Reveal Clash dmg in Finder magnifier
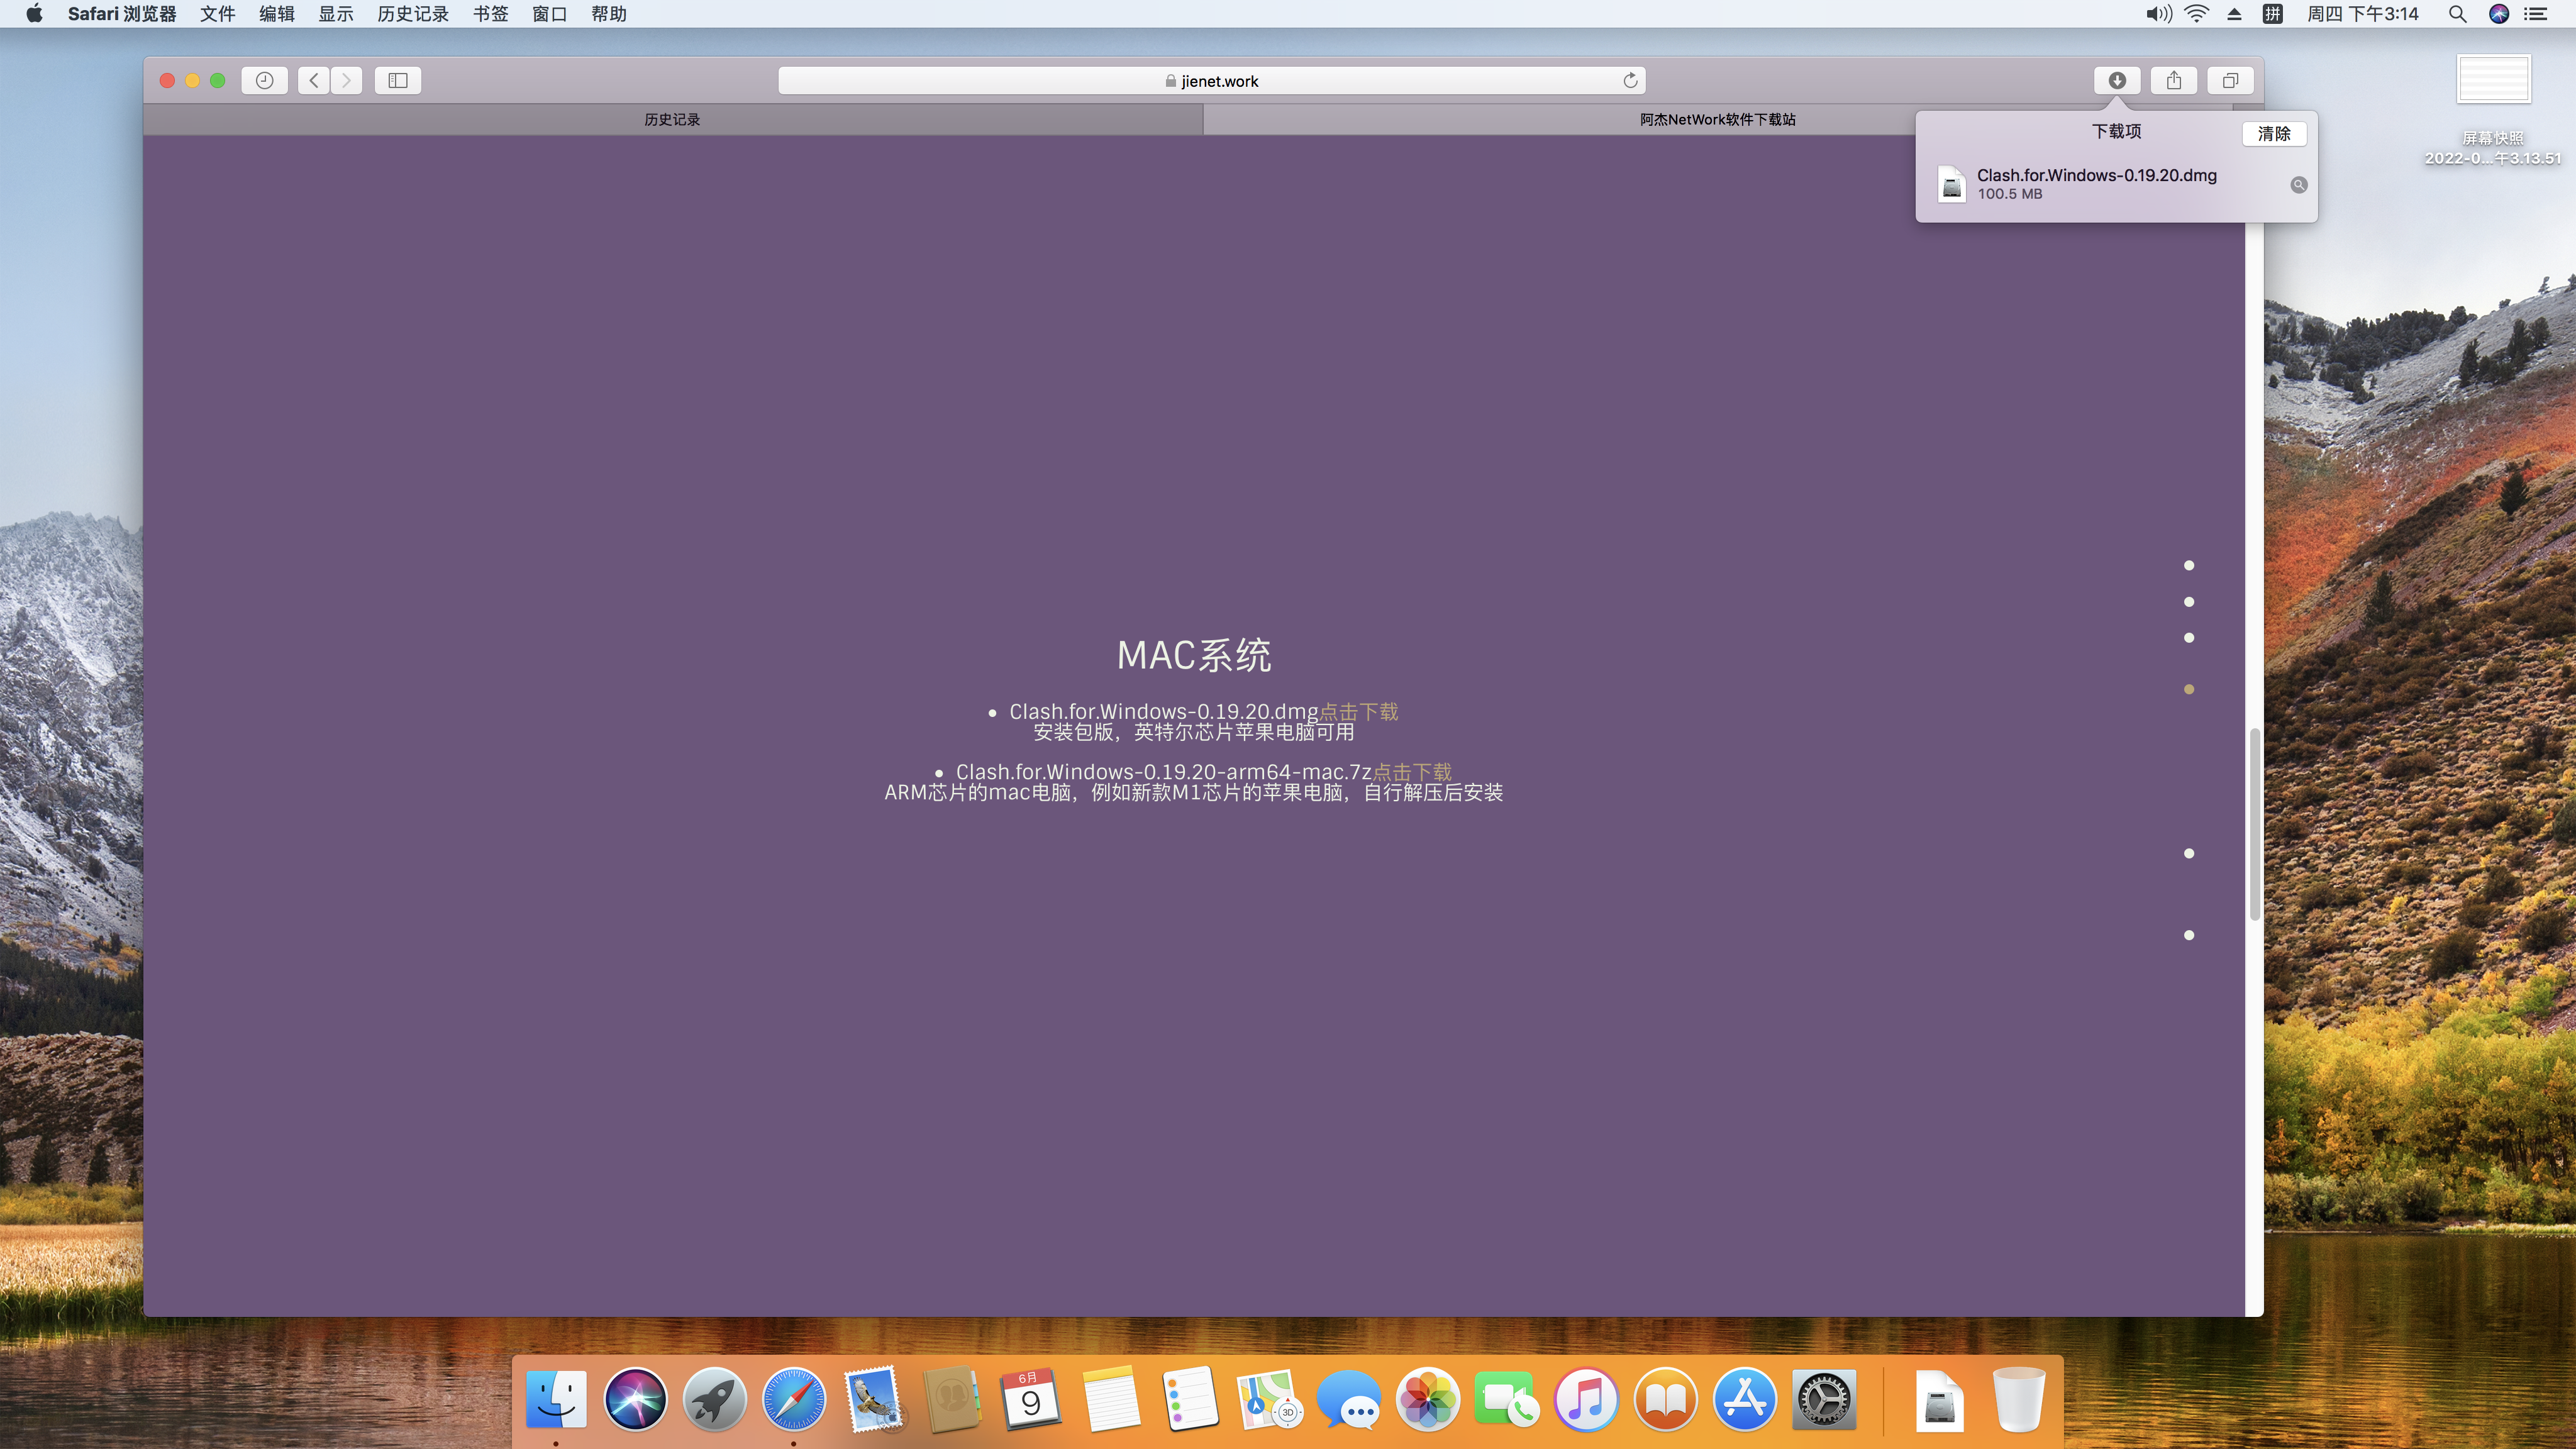The height and width of the screenshot is (1449, 2576). 2299,185
